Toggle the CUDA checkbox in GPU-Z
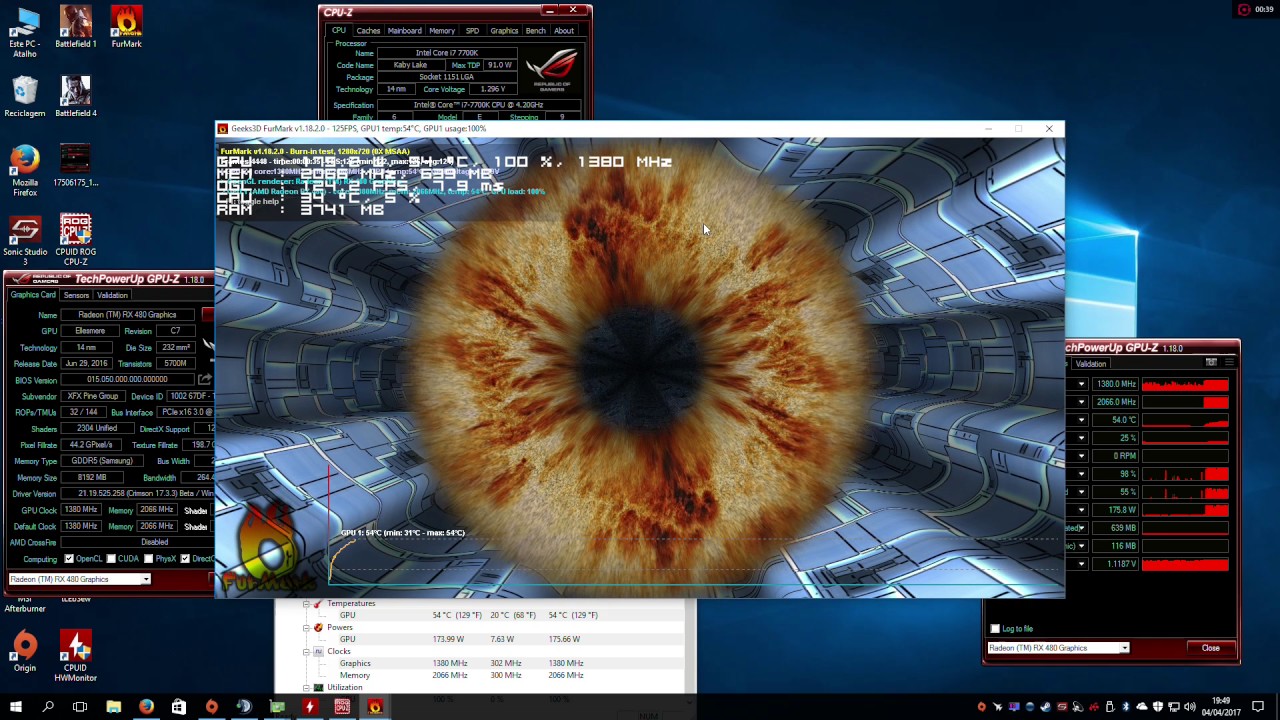The width and height of the screenshot is (1280, 720). pyautogui.click(x=111, y=559)
